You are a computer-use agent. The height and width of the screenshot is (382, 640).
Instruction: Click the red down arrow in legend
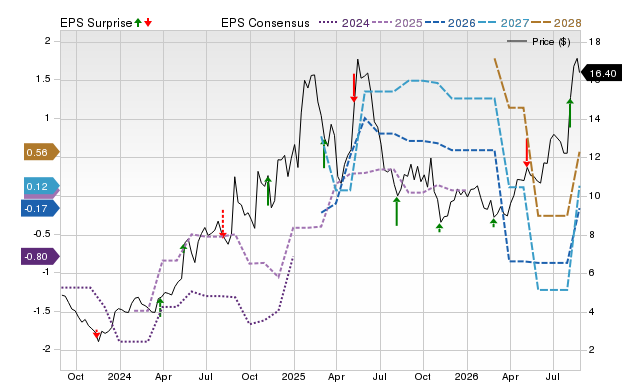(x=148, y=22)
